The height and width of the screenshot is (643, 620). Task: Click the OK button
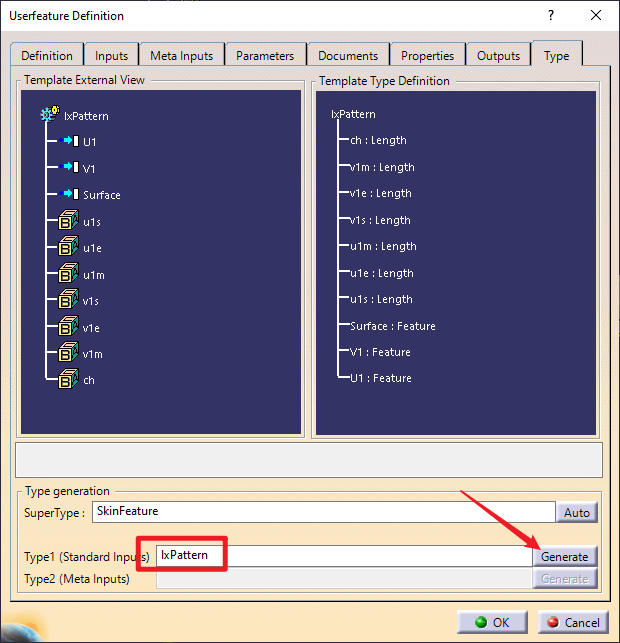(492, 622)
